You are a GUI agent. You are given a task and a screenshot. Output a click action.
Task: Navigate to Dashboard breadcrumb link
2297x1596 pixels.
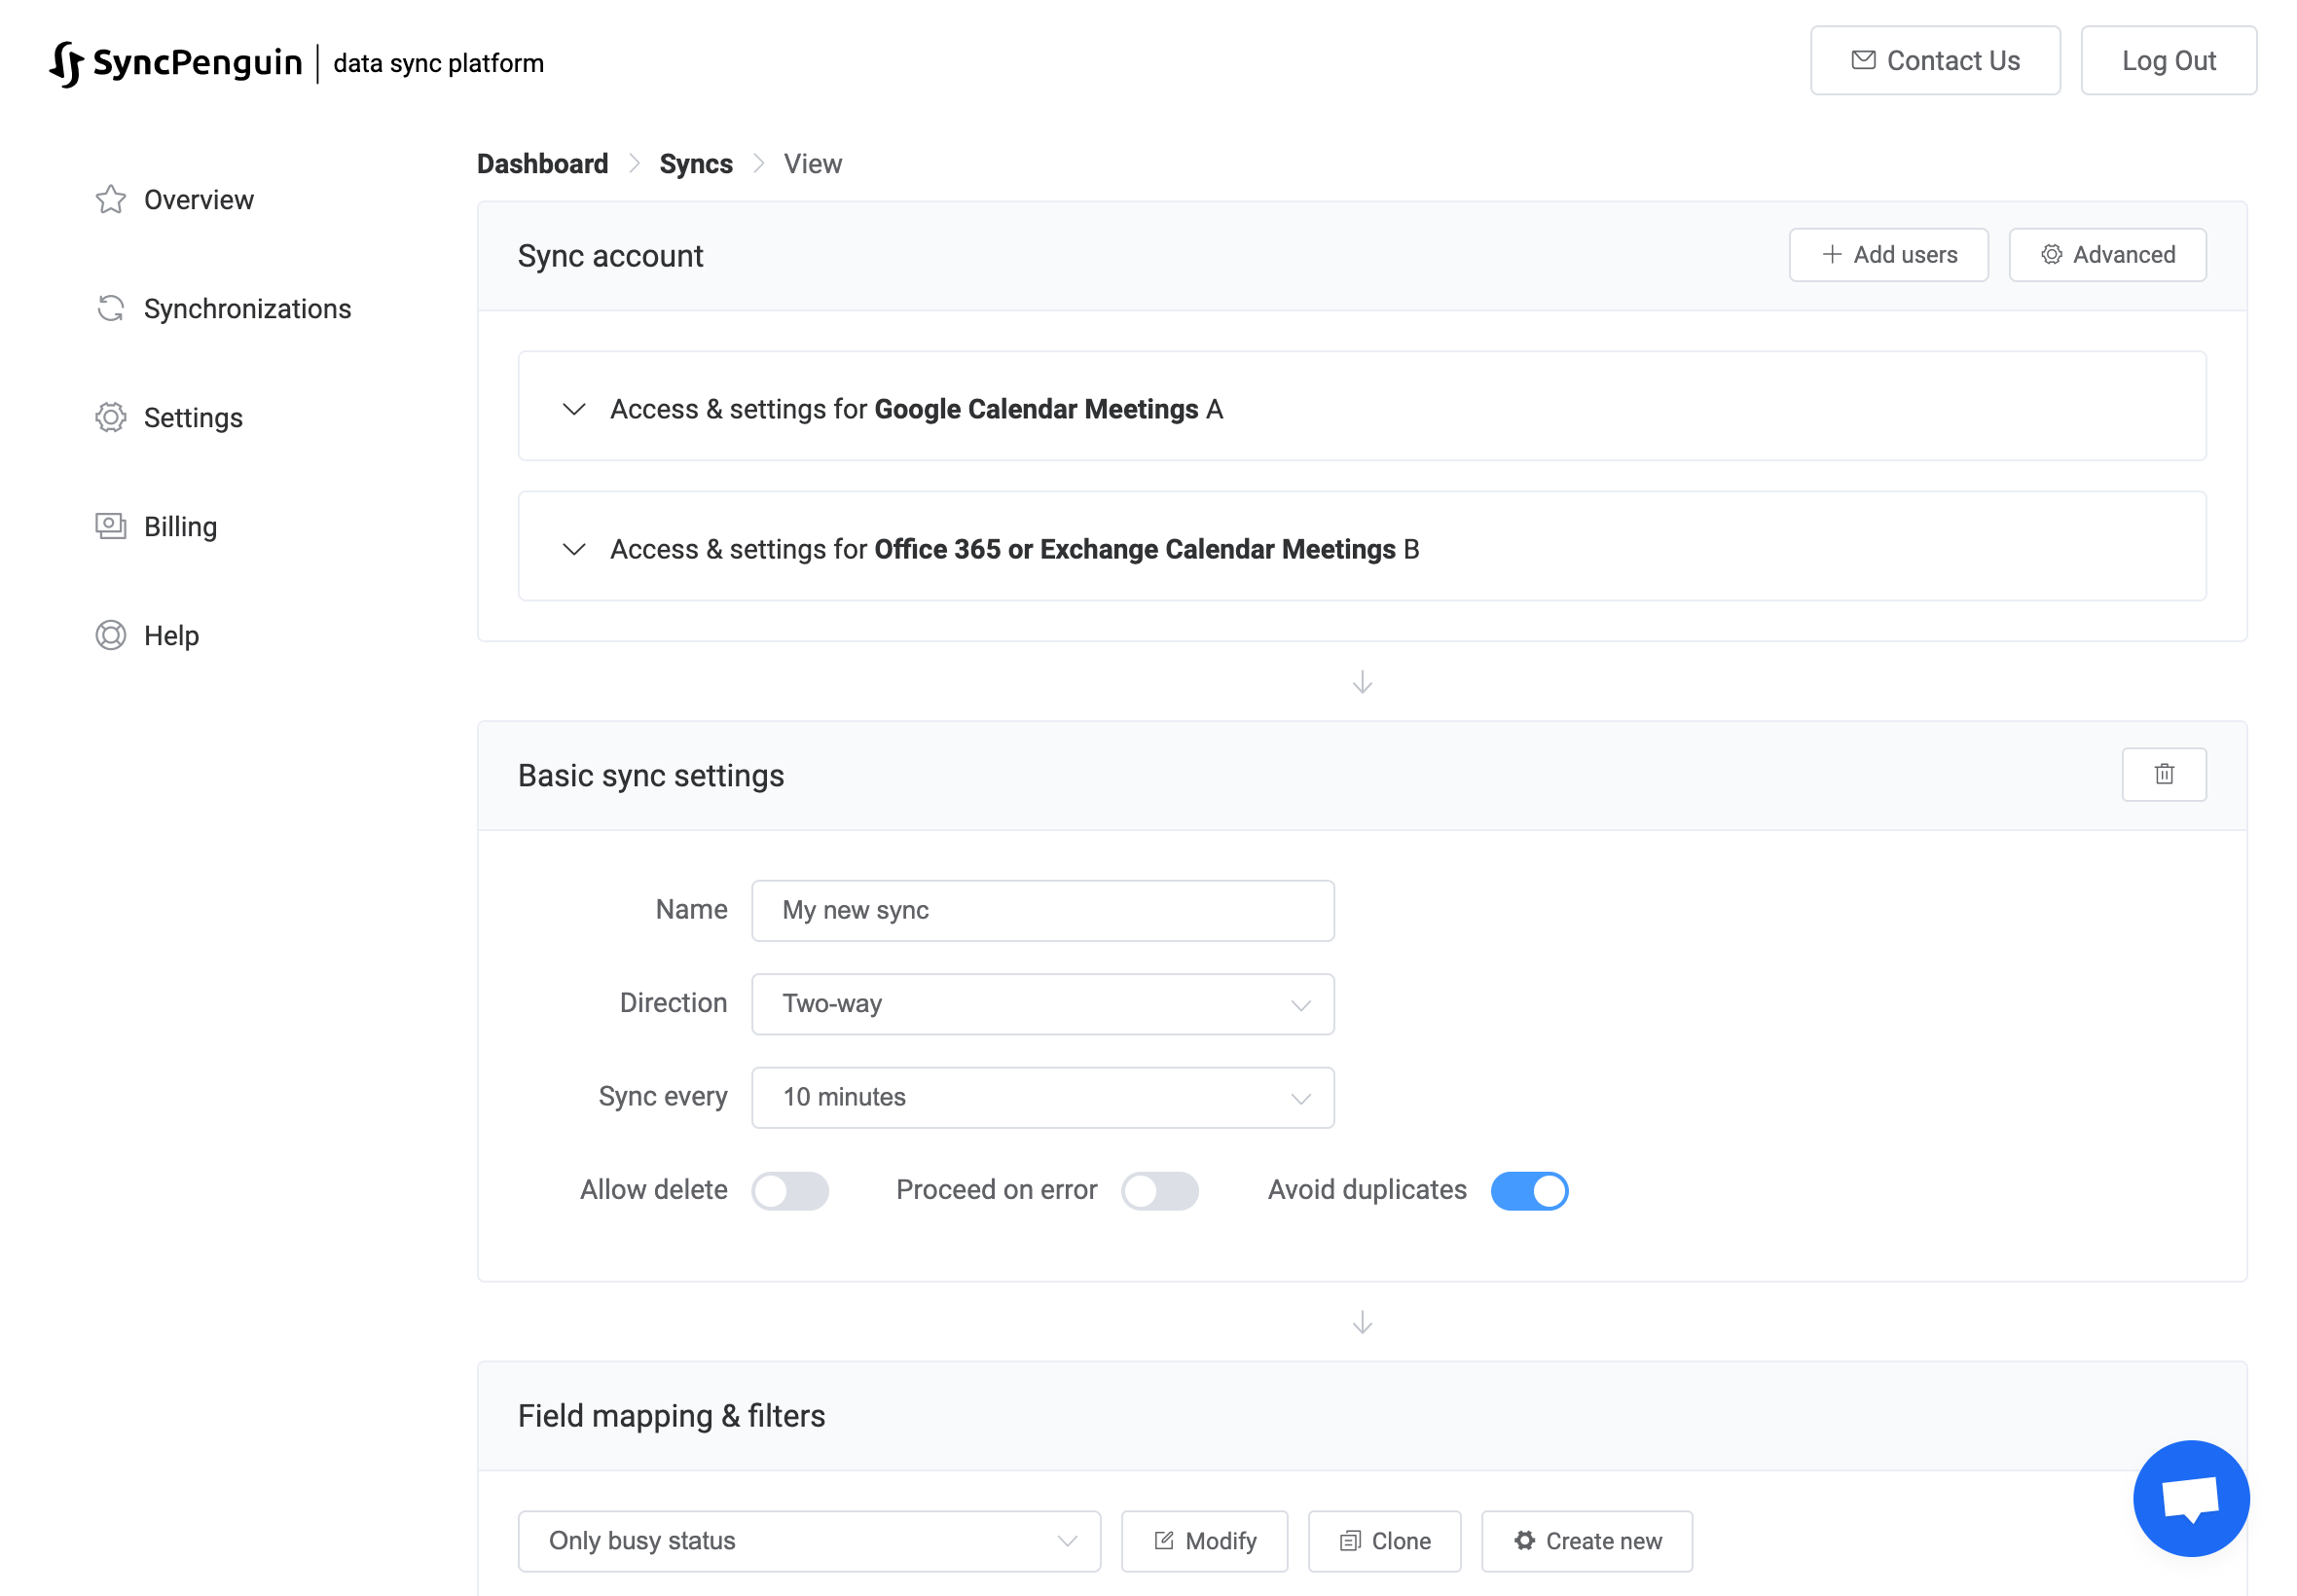coord(542,164)
